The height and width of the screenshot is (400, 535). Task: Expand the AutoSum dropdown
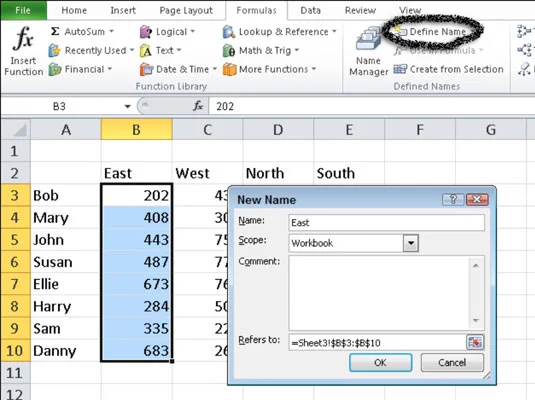coord(111,32)
